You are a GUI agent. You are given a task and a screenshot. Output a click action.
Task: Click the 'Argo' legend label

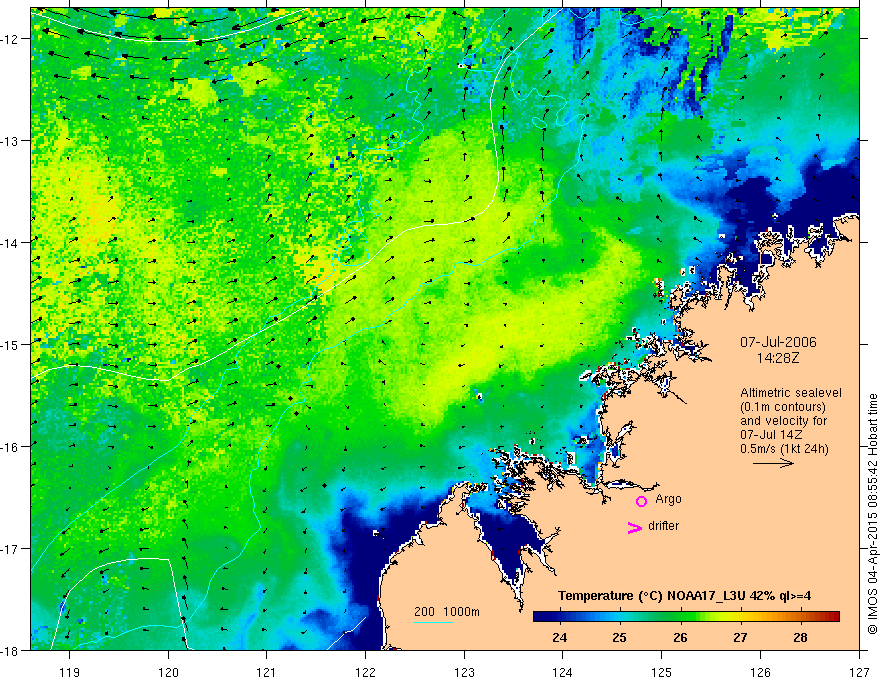[x=668, y=499]
